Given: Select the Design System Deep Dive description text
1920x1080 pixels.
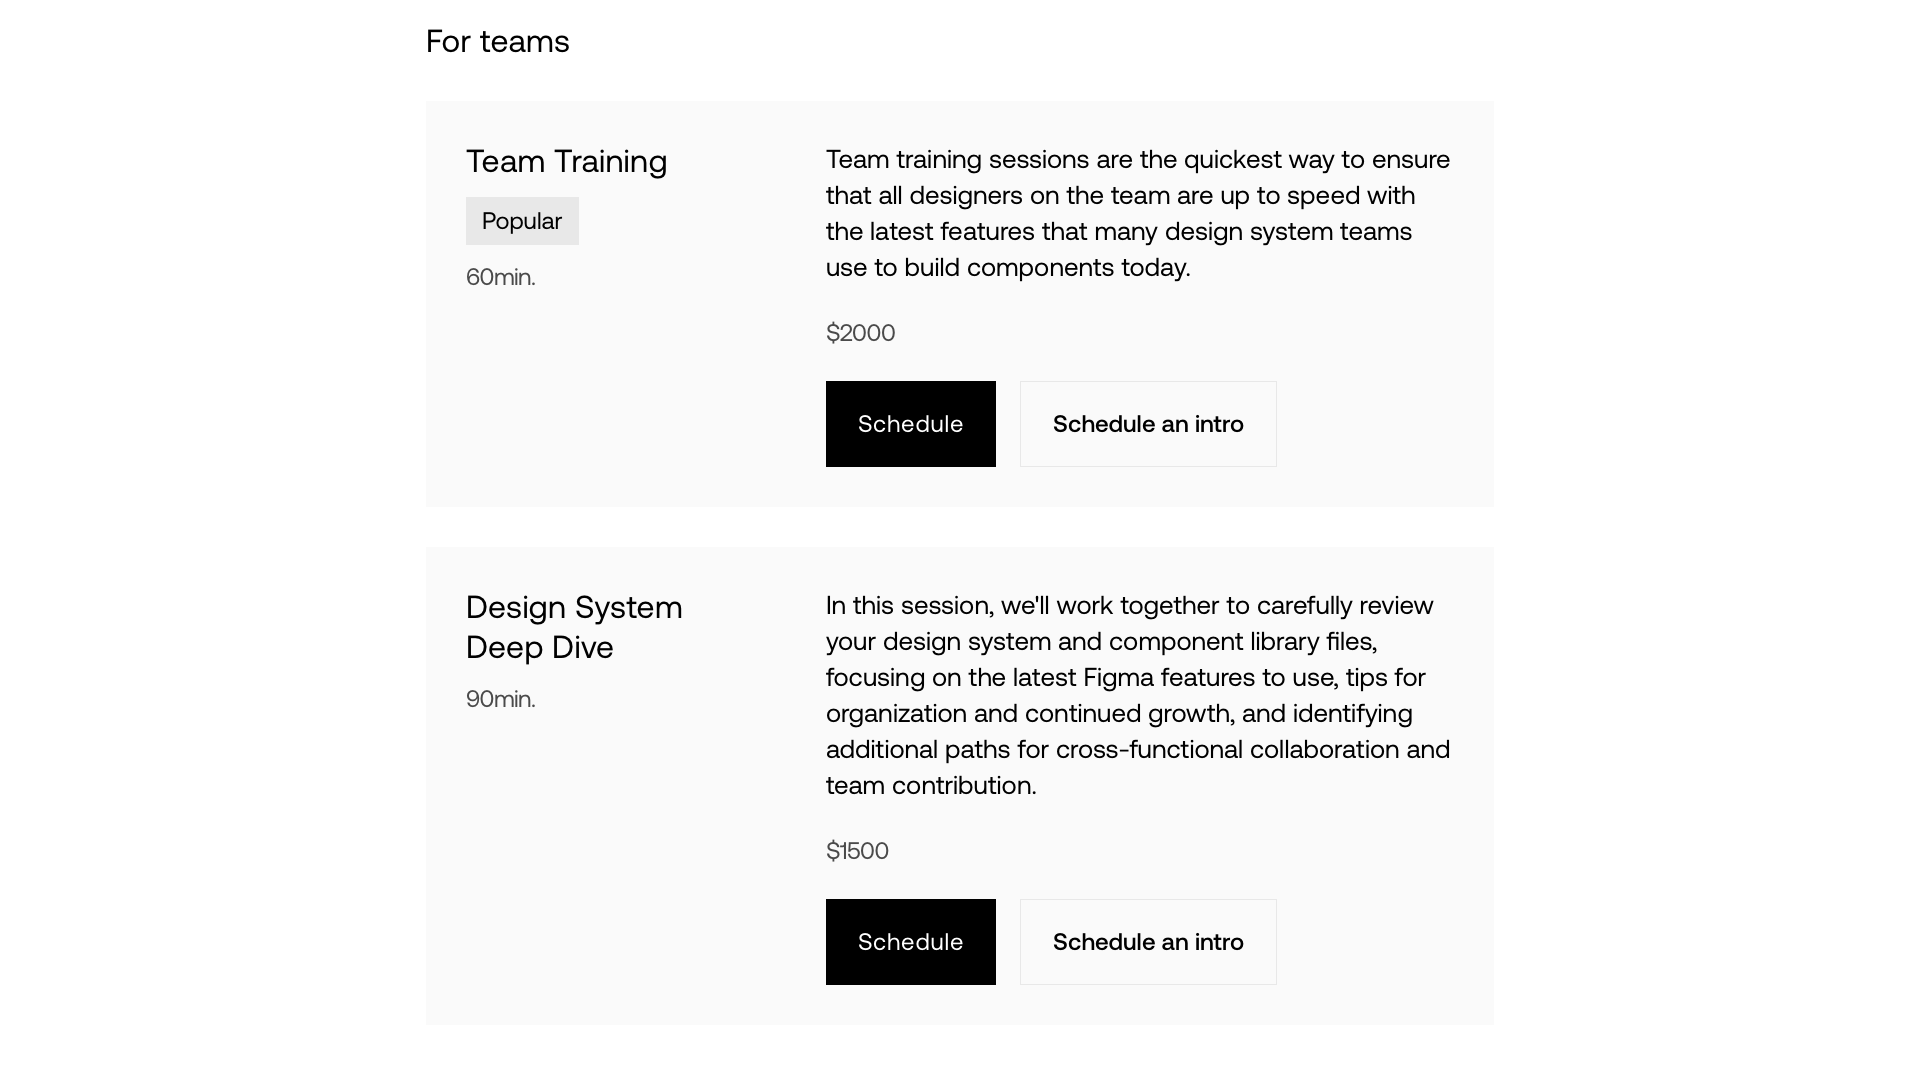Looking at the screenshot, I should point(1137,695).
